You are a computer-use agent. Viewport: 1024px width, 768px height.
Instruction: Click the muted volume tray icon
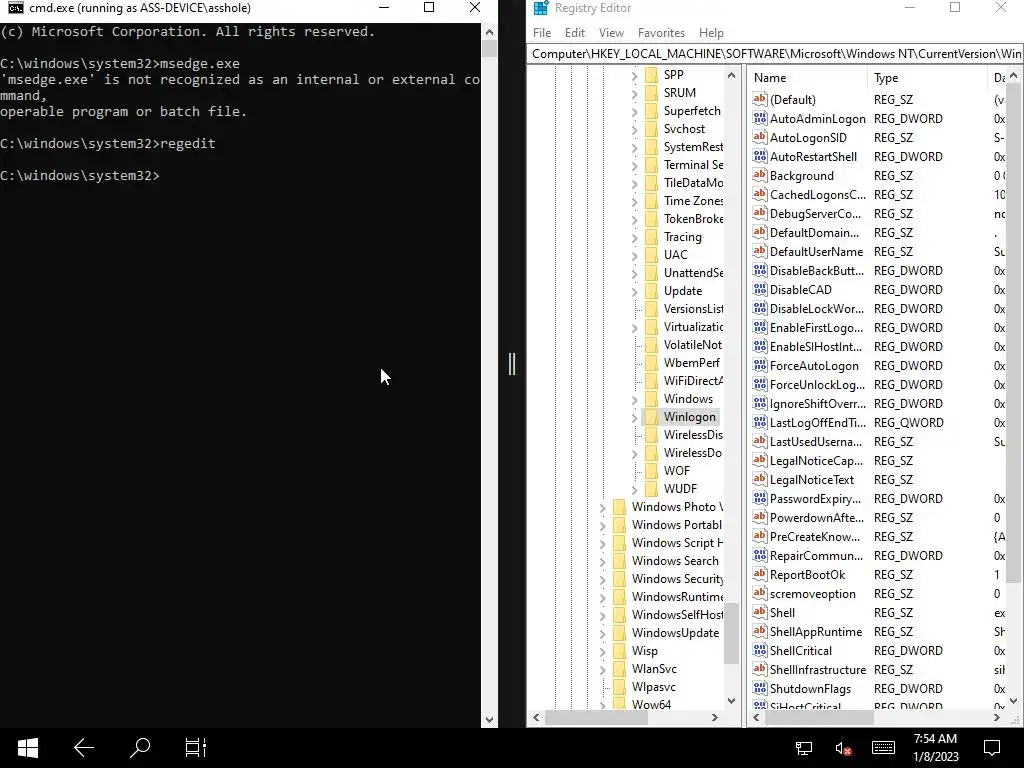pyautogui.click(x=843, y=748)
